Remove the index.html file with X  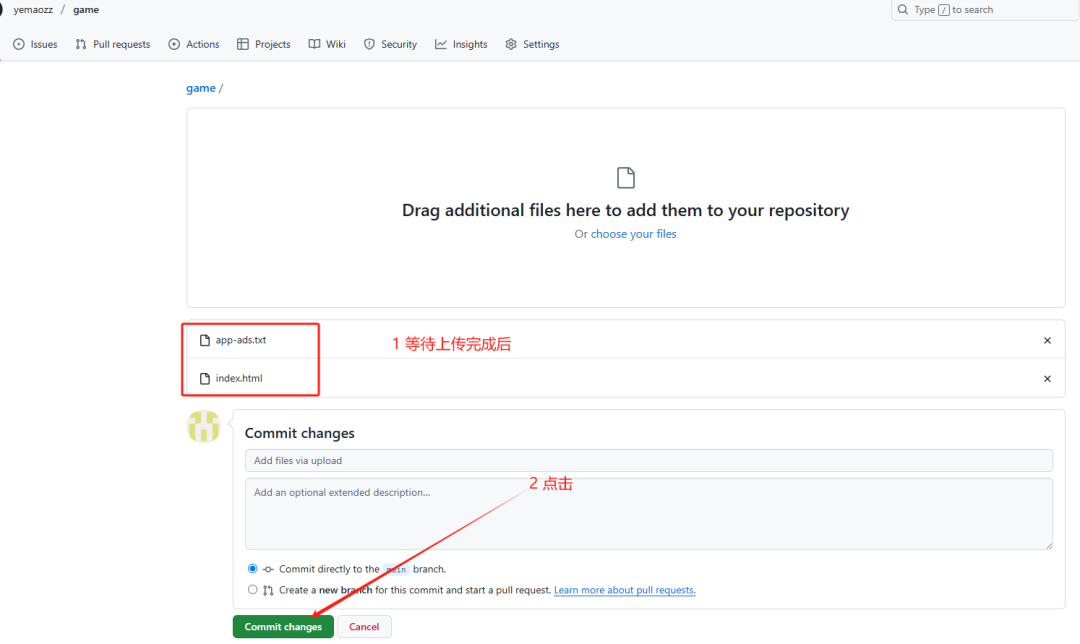point(1047,379)
